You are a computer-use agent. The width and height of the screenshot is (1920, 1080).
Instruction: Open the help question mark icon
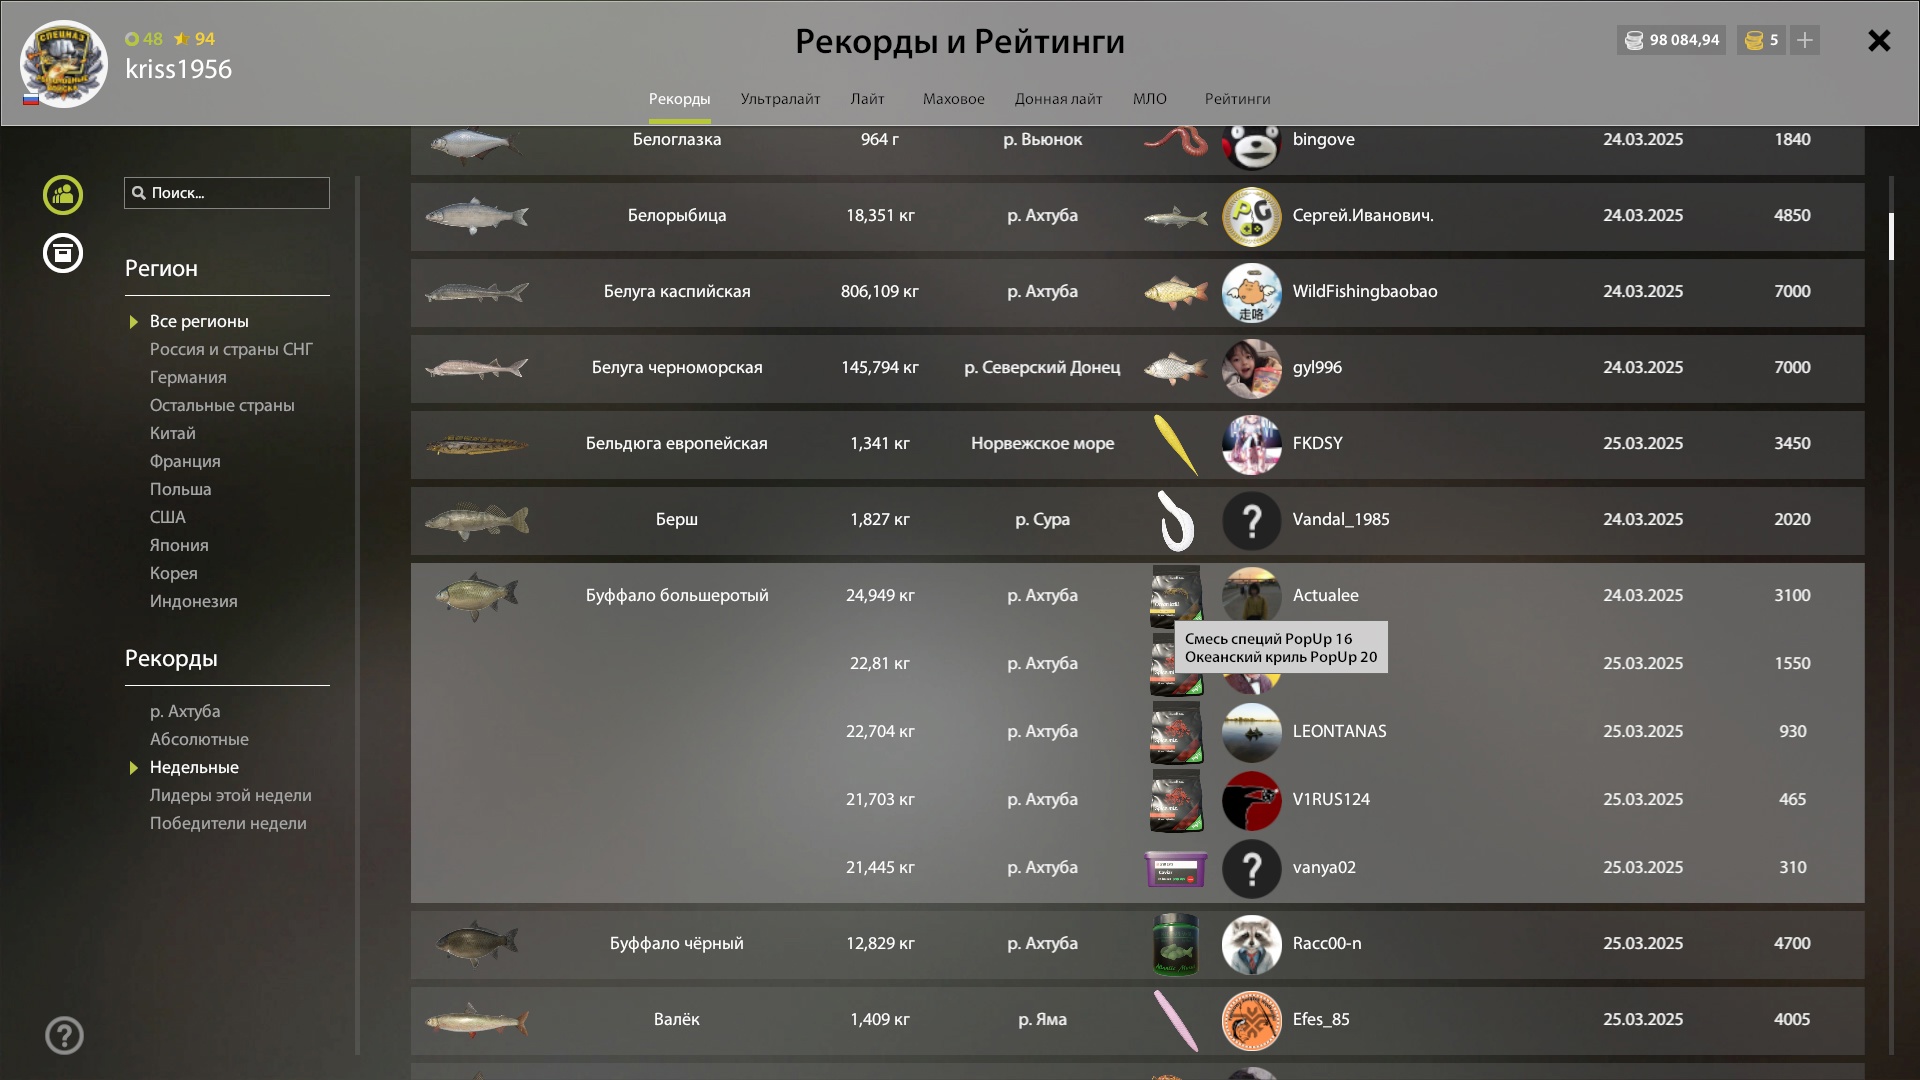(64, 1036)
